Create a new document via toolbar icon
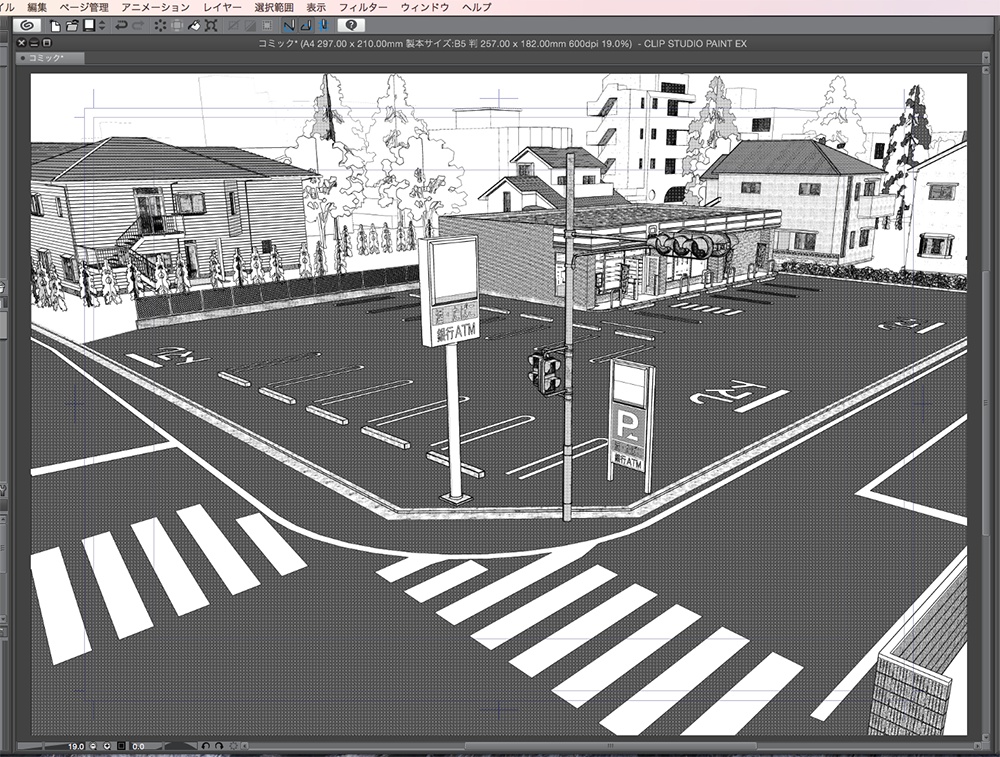Viewport: 1000px width, 757px height. (x=56, y=25)
